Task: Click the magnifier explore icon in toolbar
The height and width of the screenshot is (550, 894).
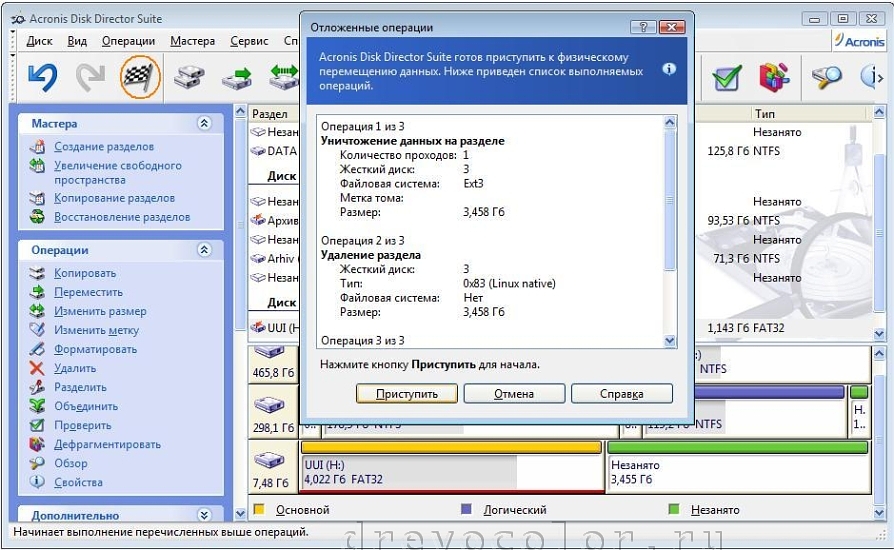Action: [x=827, y=77]
